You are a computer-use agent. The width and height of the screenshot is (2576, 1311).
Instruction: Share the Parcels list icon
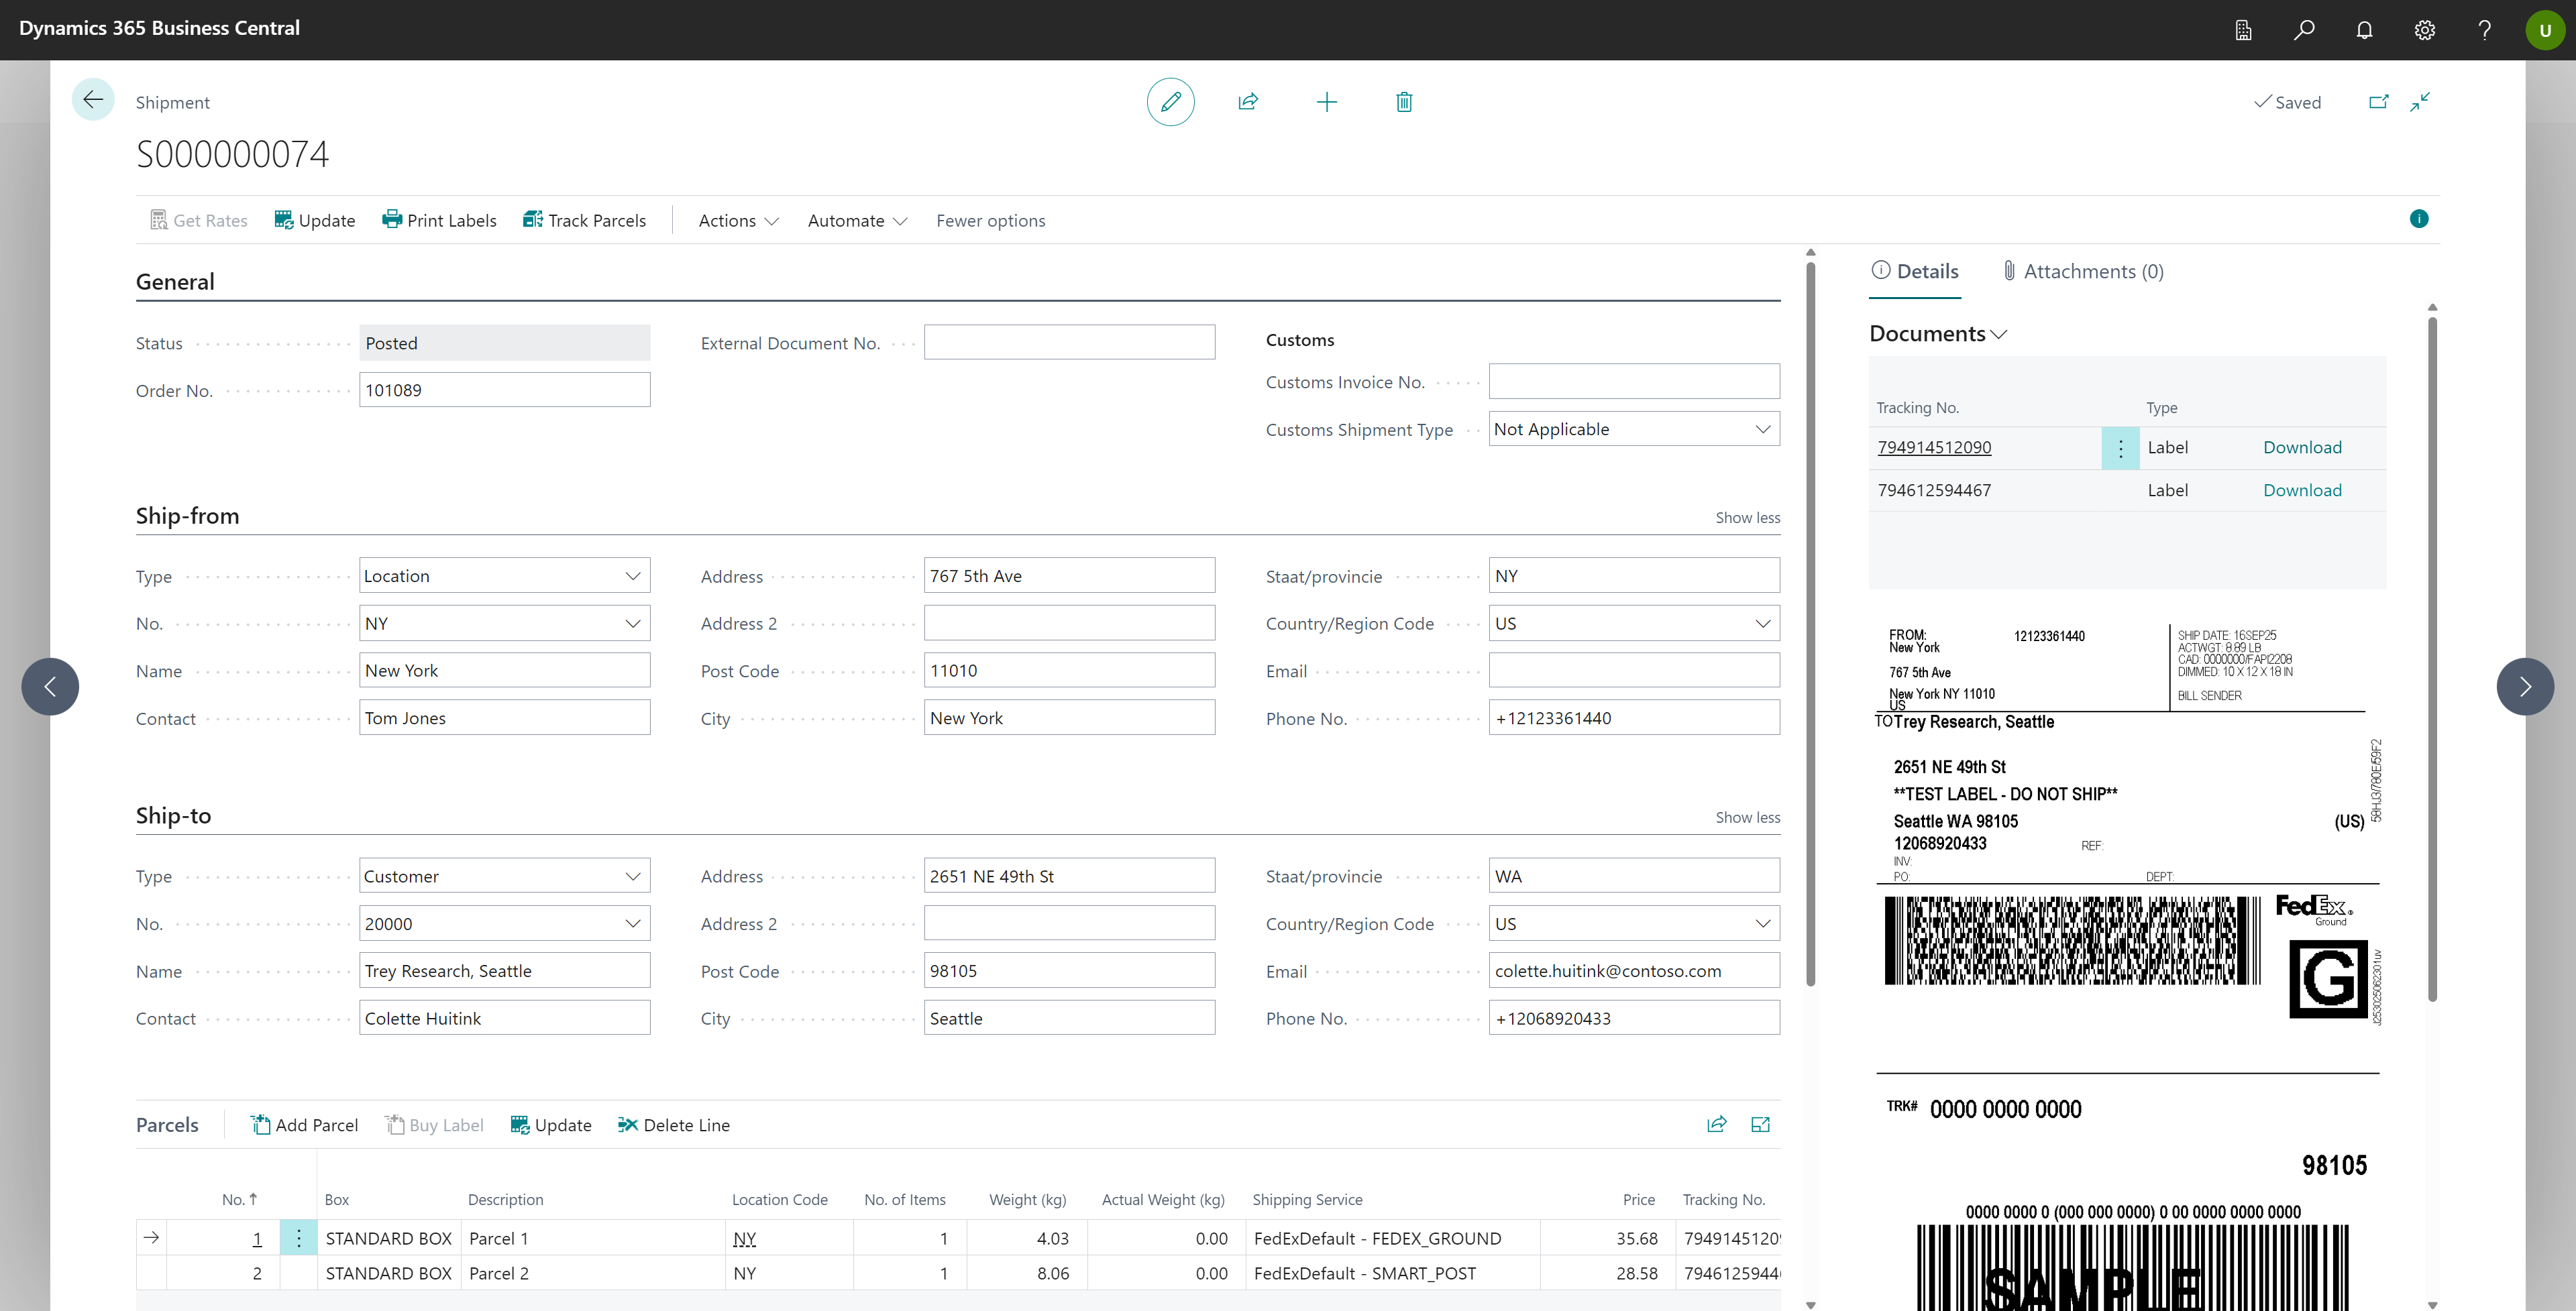tap(1717, 1124)
